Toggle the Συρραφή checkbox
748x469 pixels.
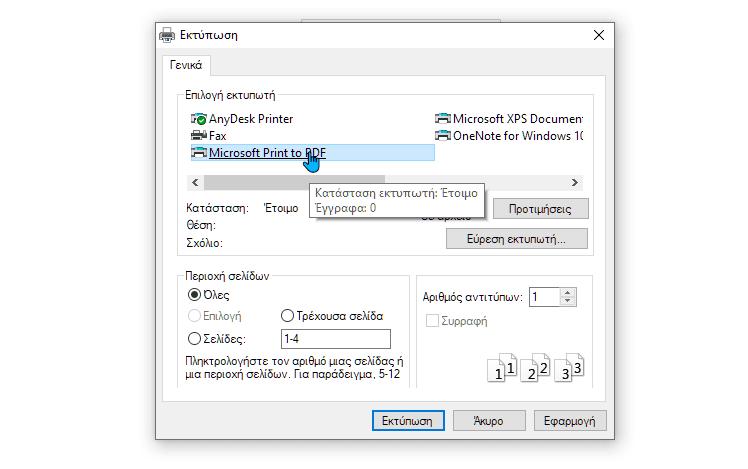(432, 321)
